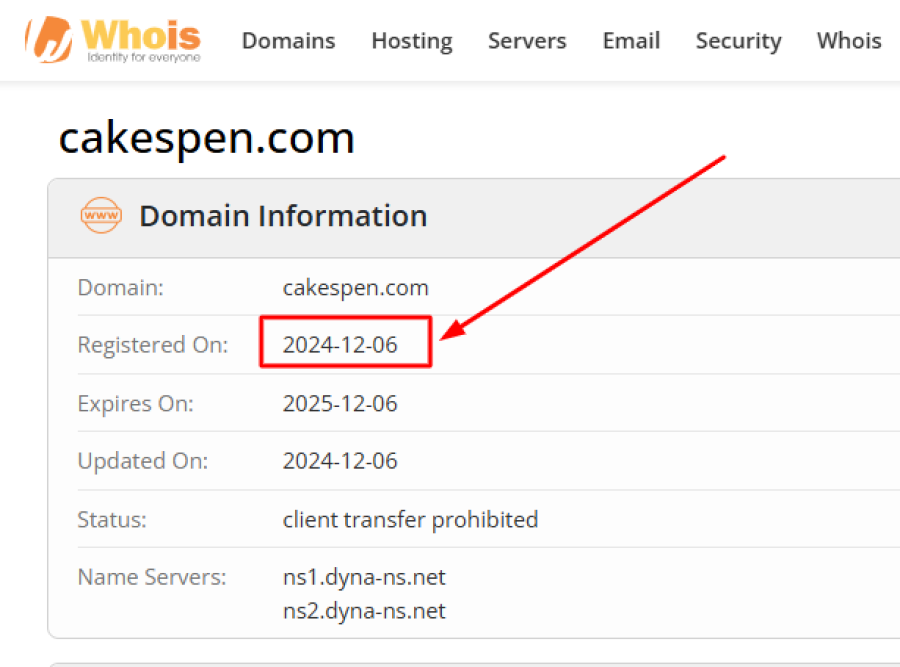The height and width of the screenshot is (667, 900).
Task: Open the Whois menu item
Action: (x=849, y=41)
